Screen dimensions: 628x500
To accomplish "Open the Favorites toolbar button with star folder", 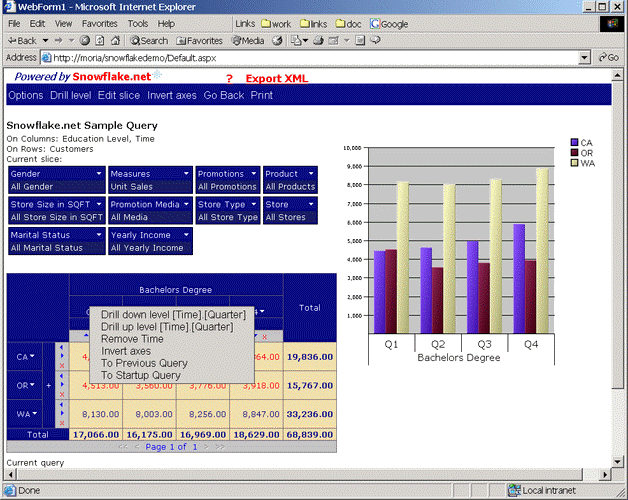I will pyautogui.click(x=199, y=40).
